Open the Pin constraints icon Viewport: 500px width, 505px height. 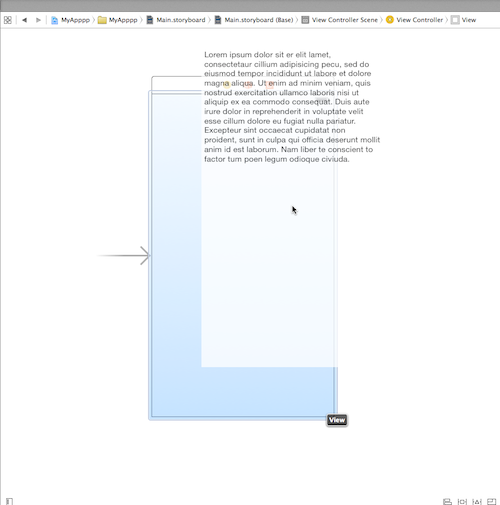tap(462, 501)
